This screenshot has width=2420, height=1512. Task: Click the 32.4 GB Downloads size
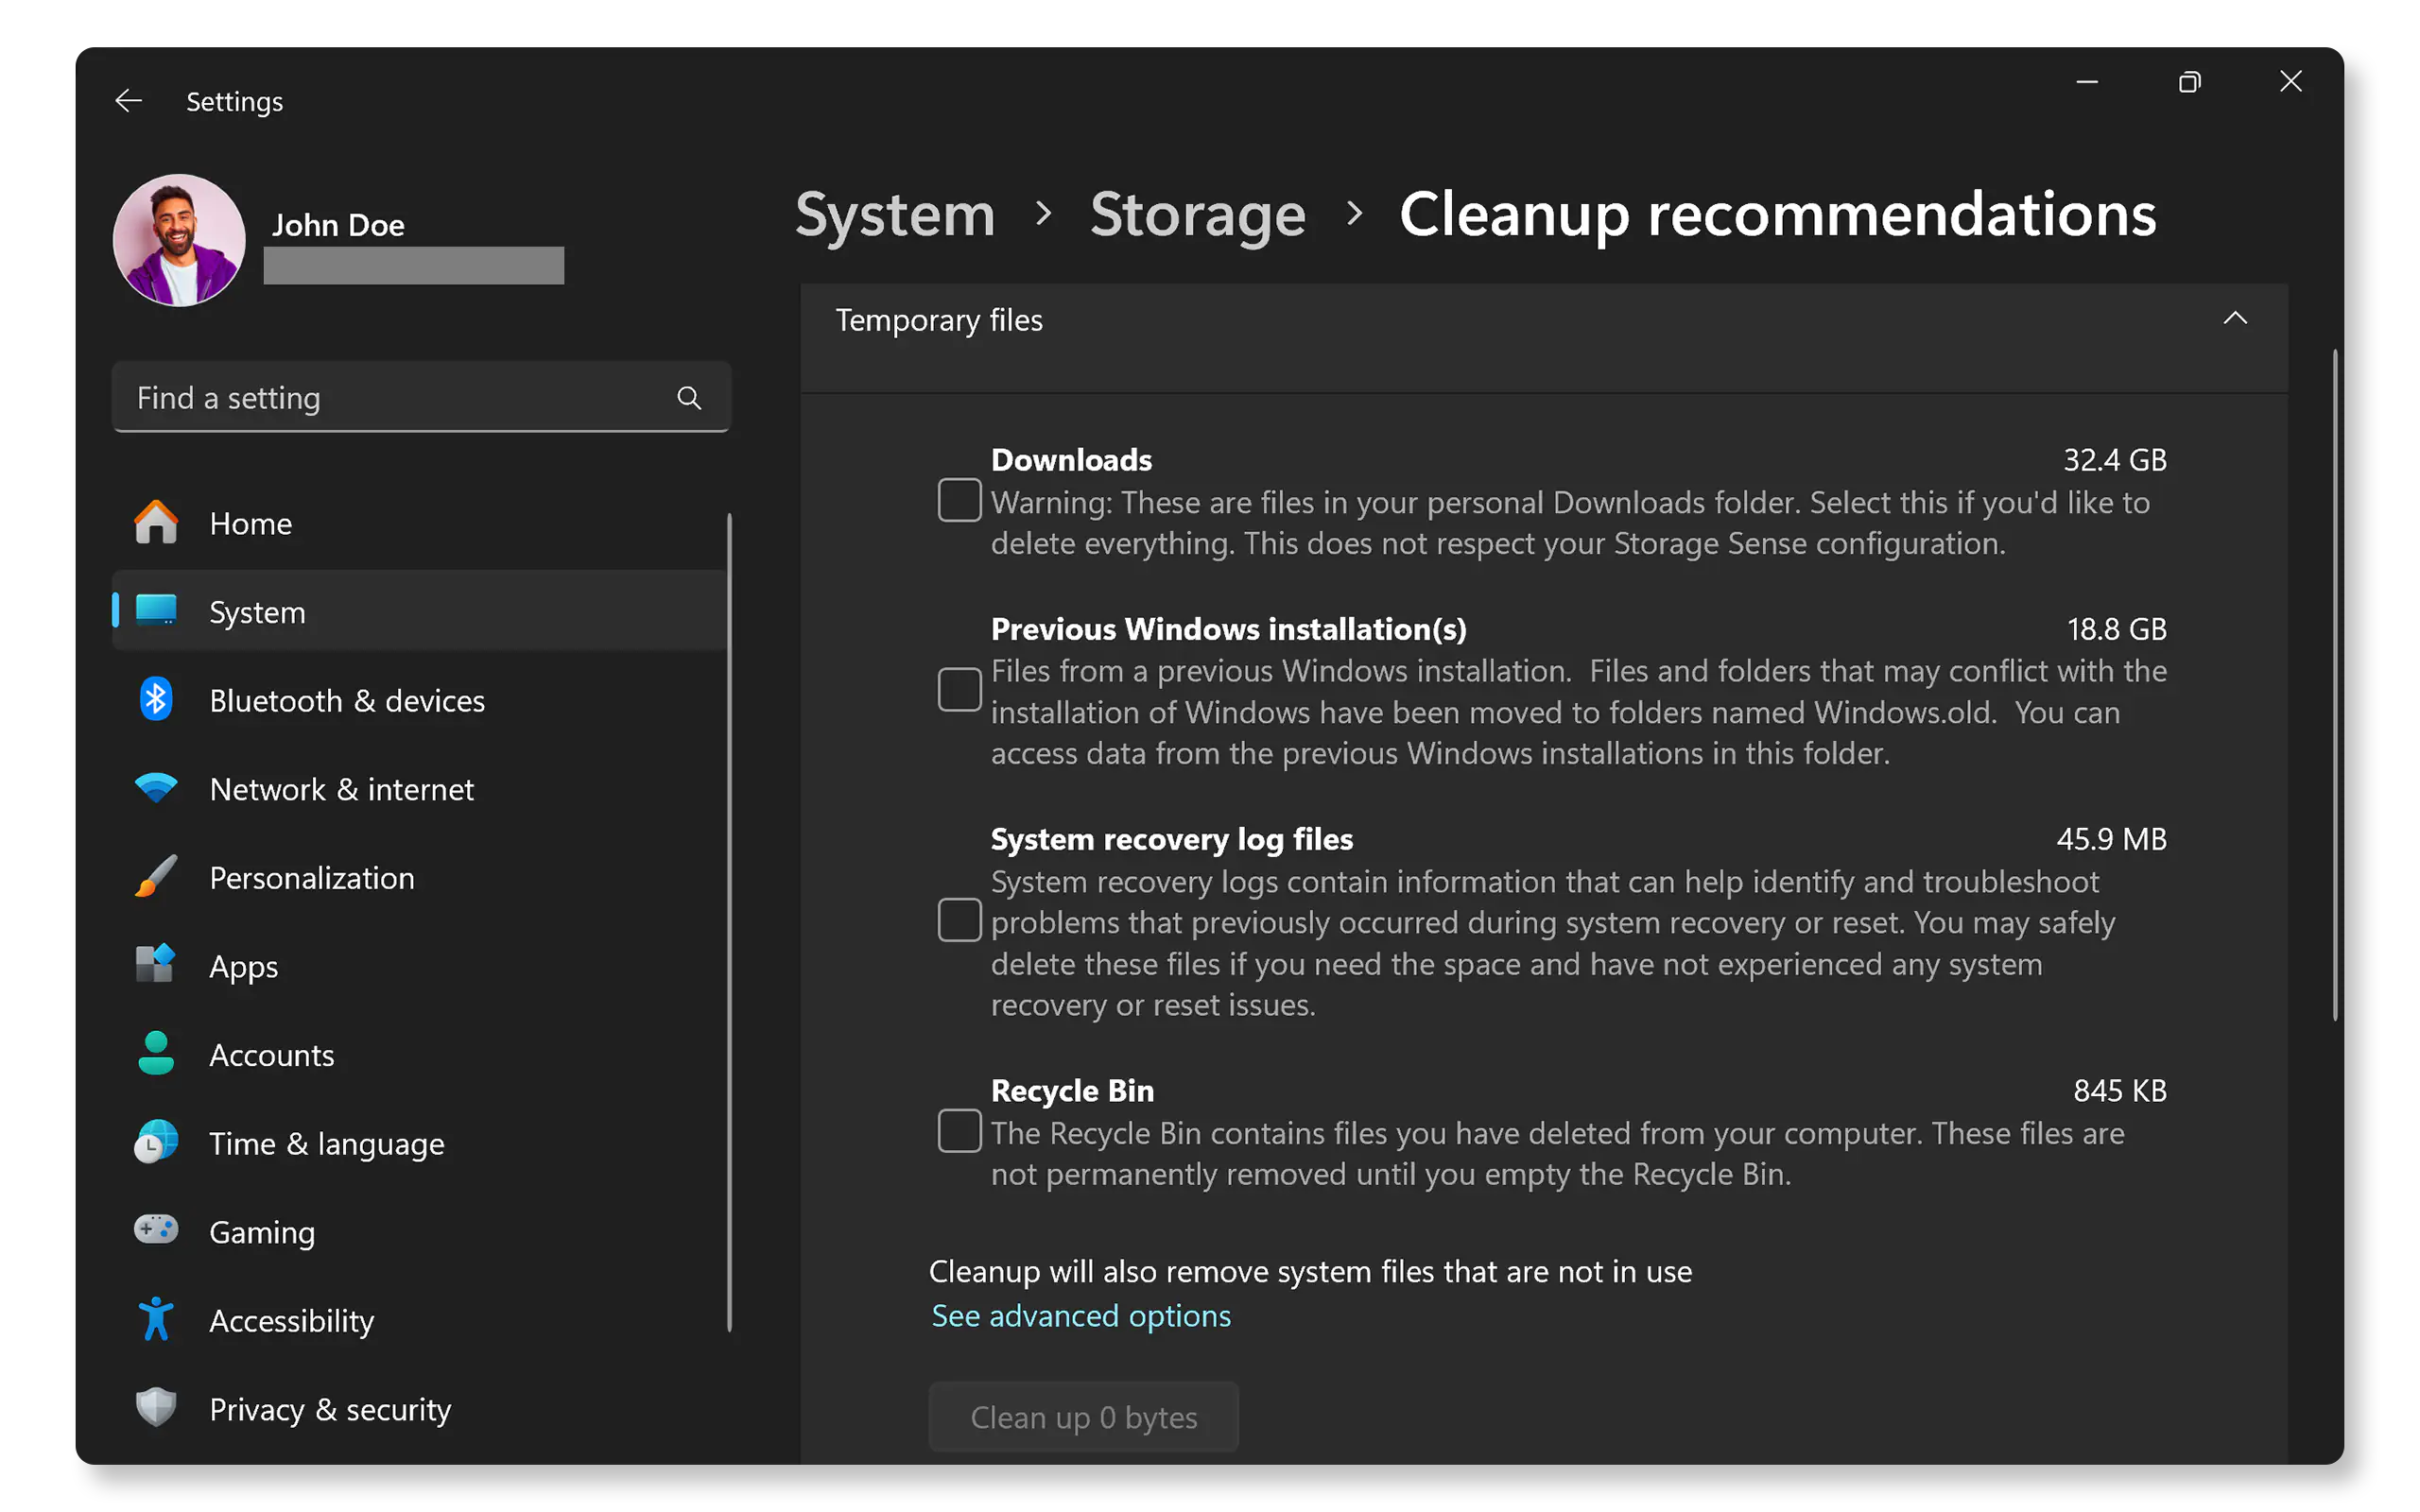[2115, 459]
